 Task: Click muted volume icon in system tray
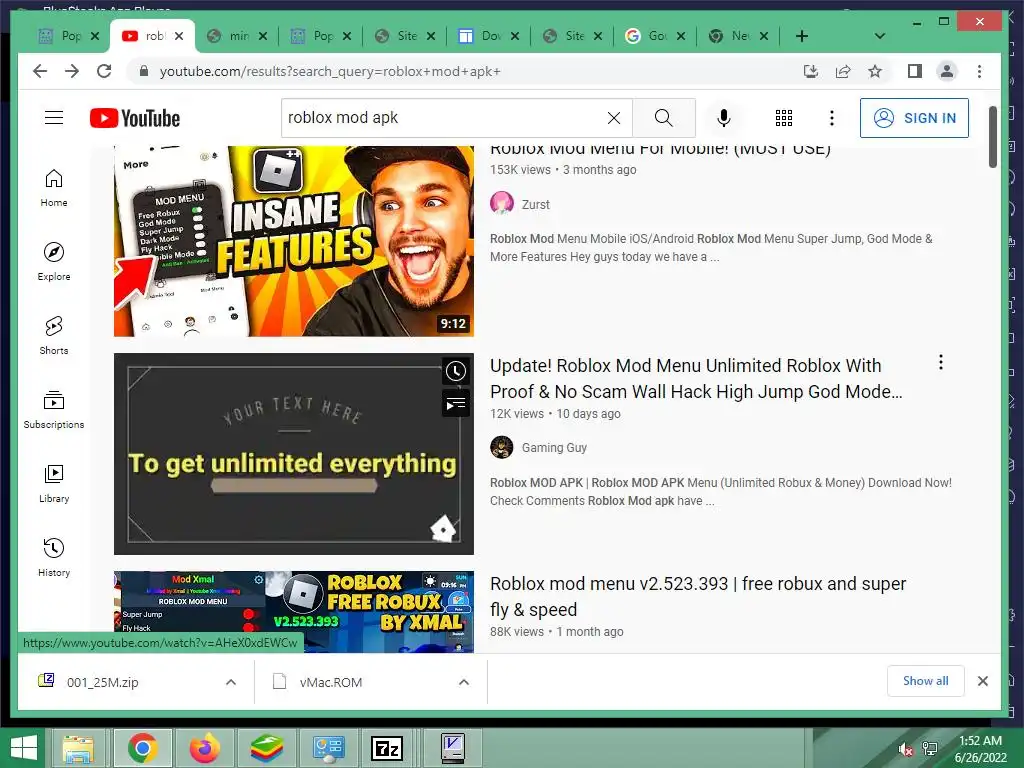click(x=905, y=750)
